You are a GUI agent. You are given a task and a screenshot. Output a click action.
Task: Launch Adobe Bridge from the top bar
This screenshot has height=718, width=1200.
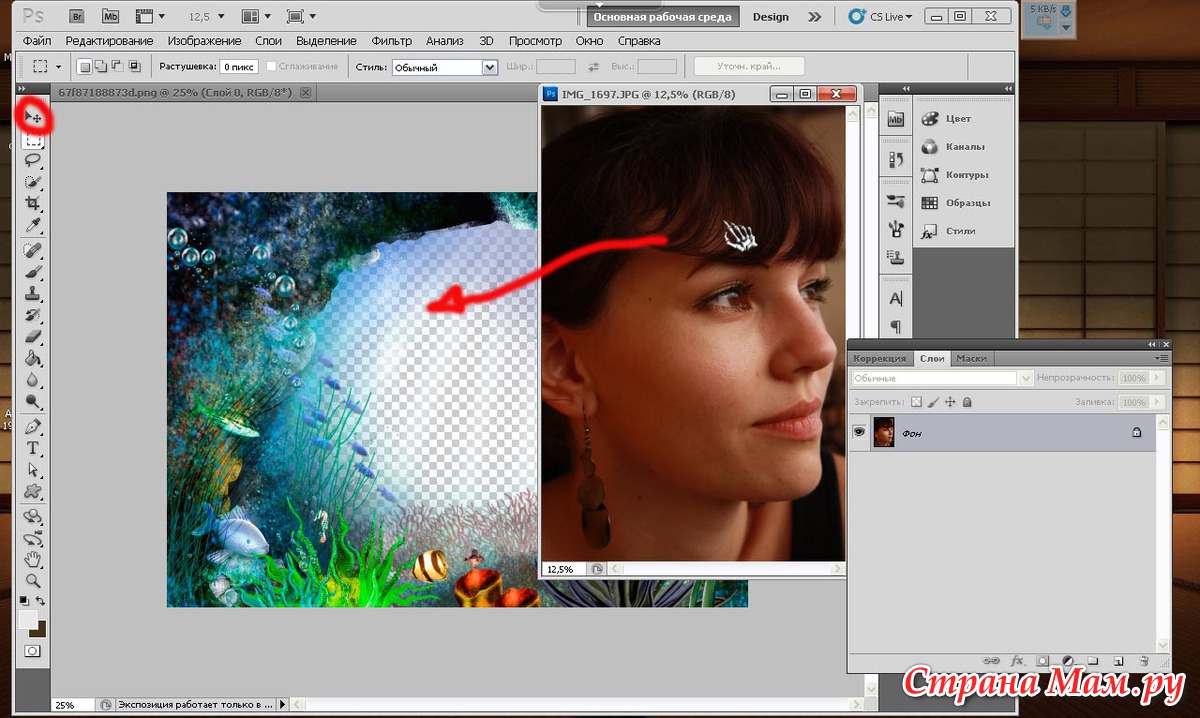[x=78, y=16]
